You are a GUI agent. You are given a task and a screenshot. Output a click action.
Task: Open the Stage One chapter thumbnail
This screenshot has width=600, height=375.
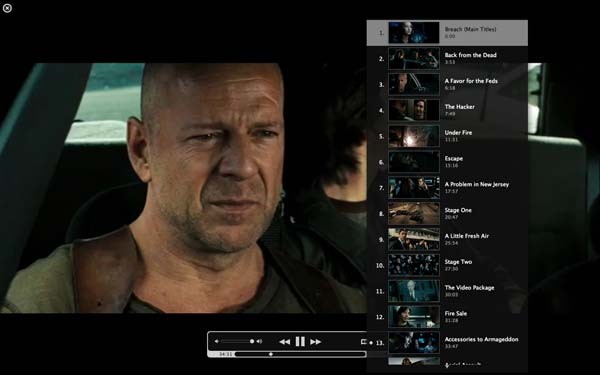coord(414,214)
